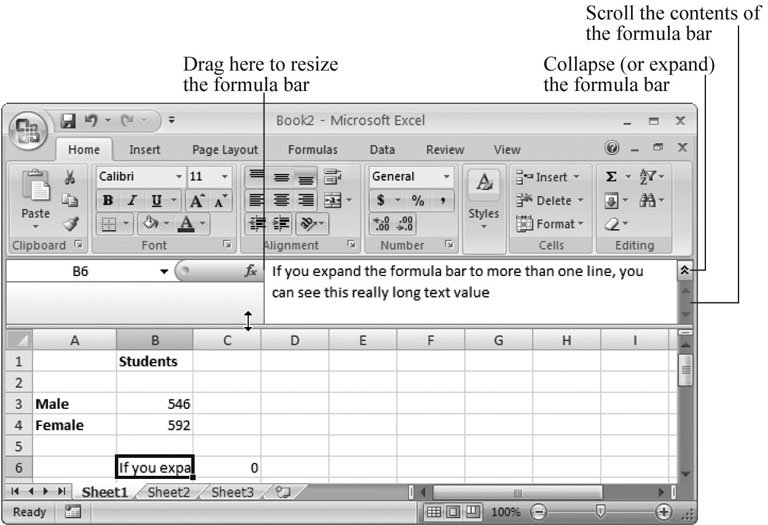Image resolution: width=768 pixels, height=525 pixels.
Task: Click the Cut scissors icon
Action: [x=71, y=178]
